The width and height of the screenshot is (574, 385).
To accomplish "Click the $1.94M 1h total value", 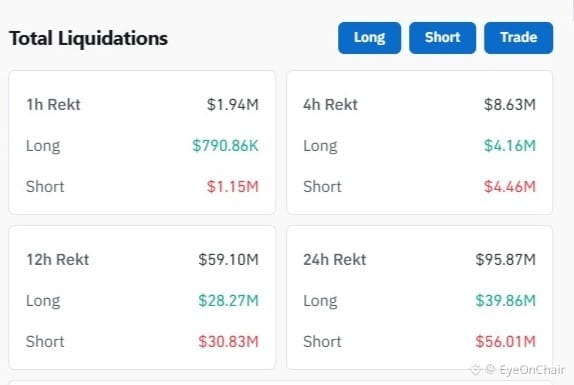I will [x=233, y=105].
